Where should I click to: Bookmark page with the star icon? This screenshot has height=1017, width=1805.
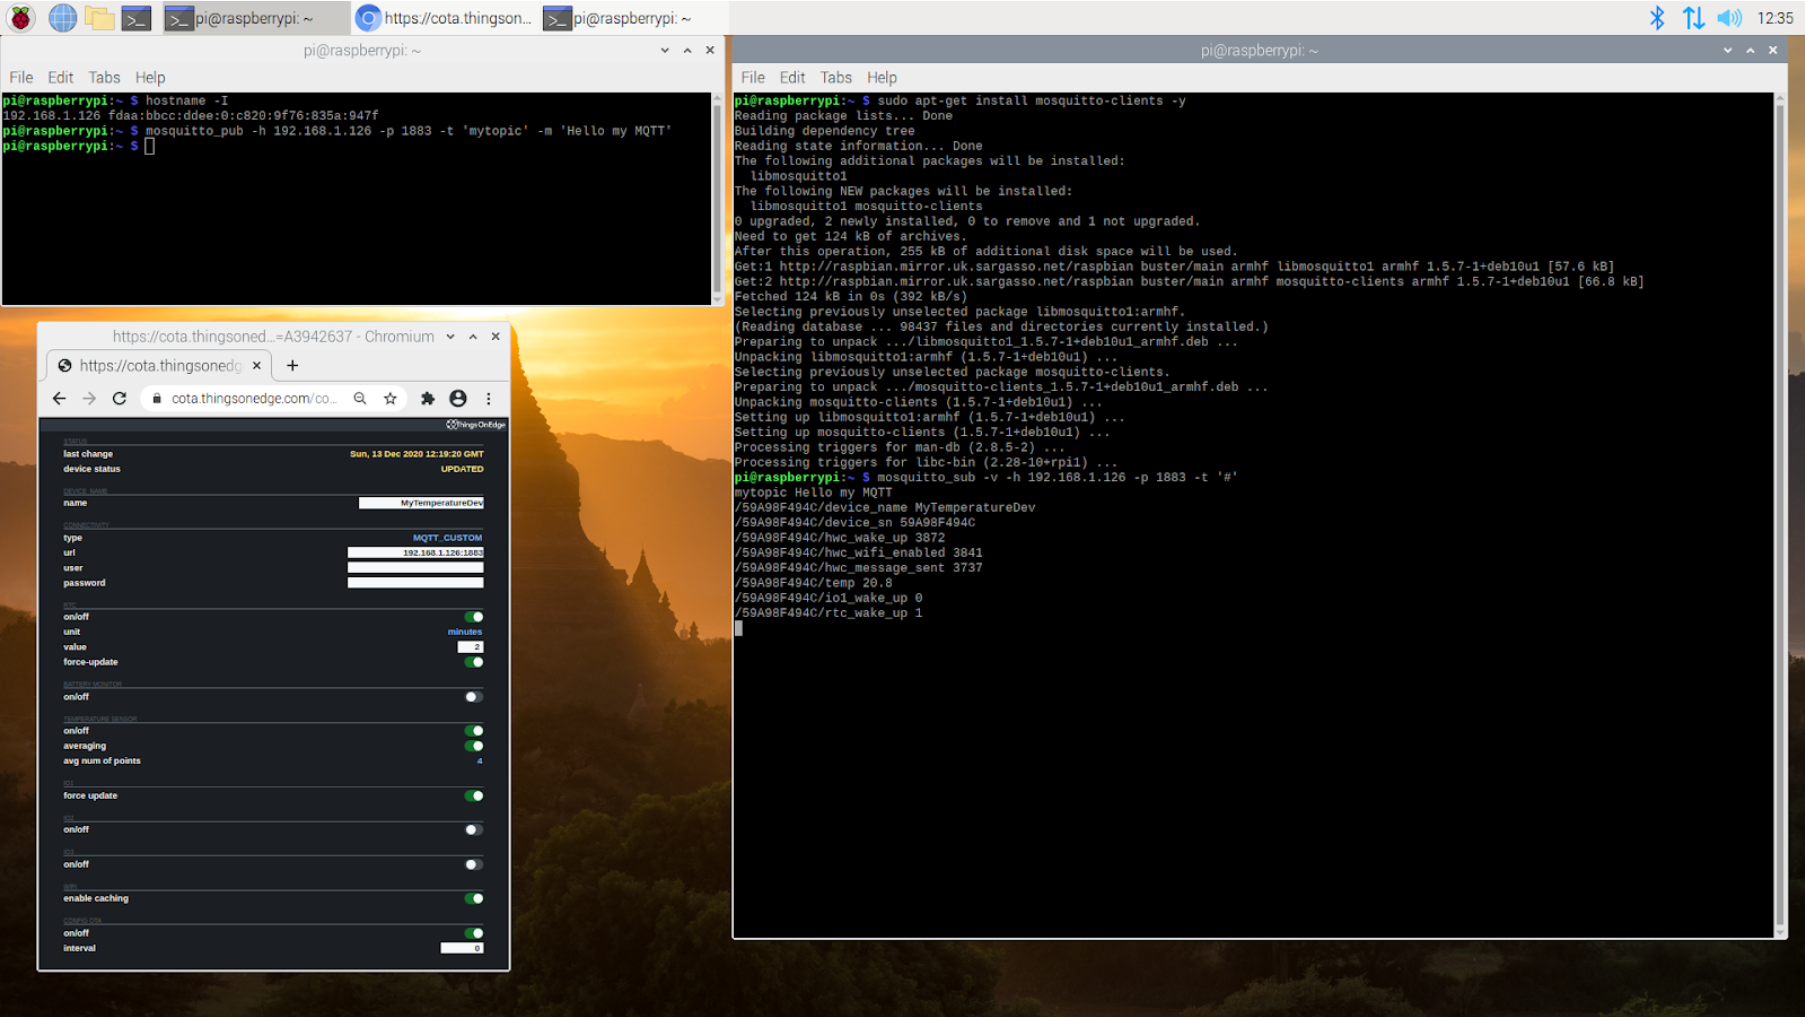point(390,398)
